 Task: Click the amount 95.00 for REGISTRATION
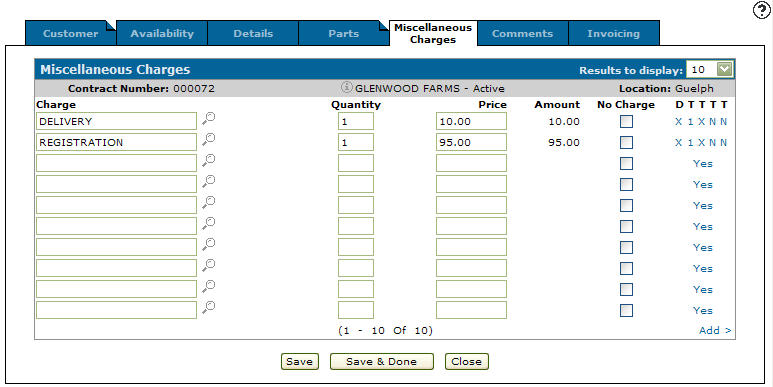click(x=564, y=142)
